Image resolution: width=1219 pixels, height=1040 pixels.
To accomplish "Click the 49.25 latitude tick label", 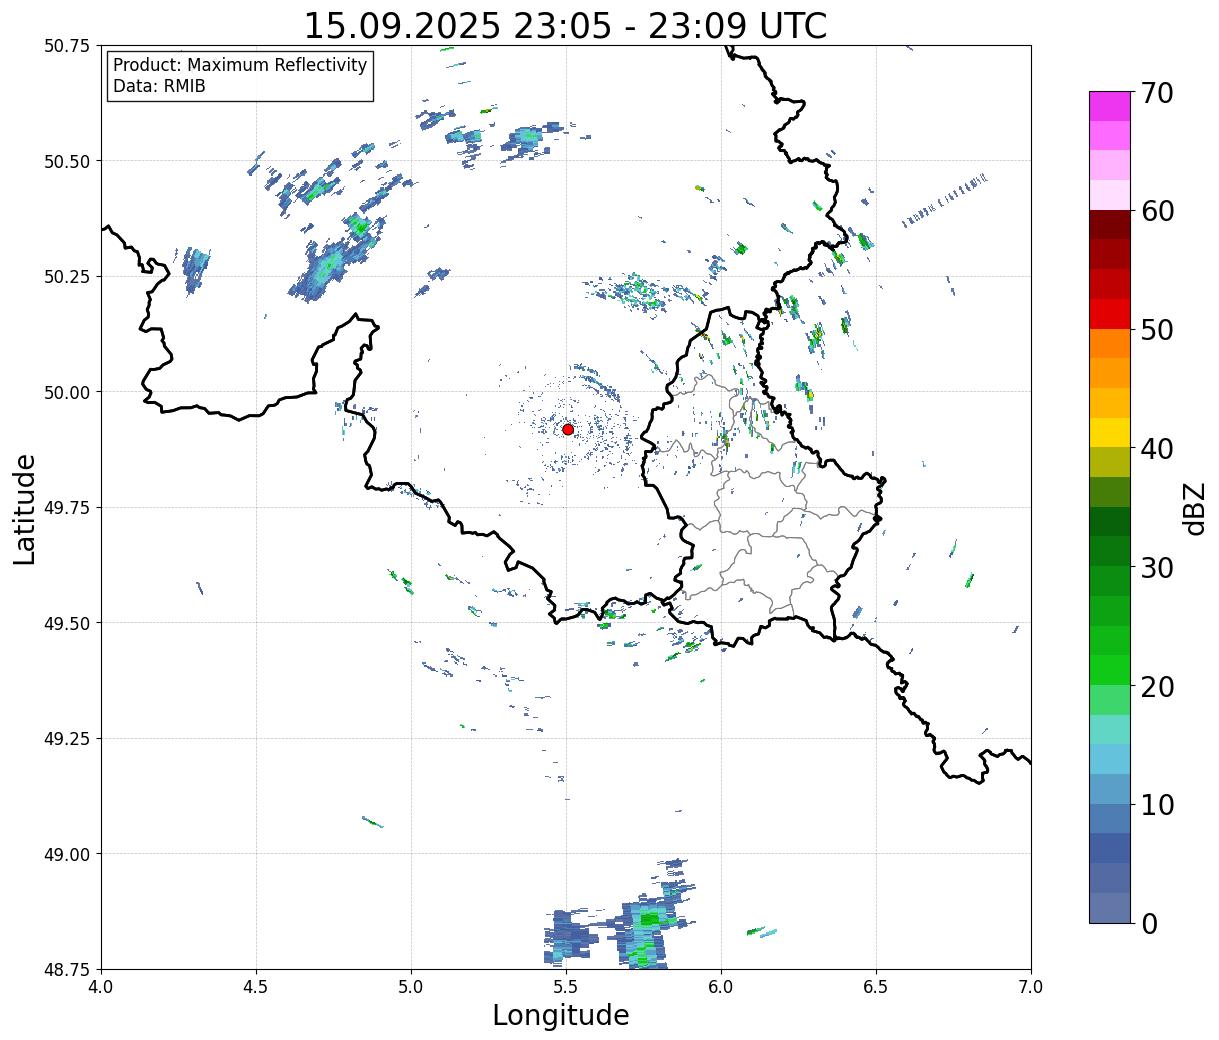I will tap(67, 739).
